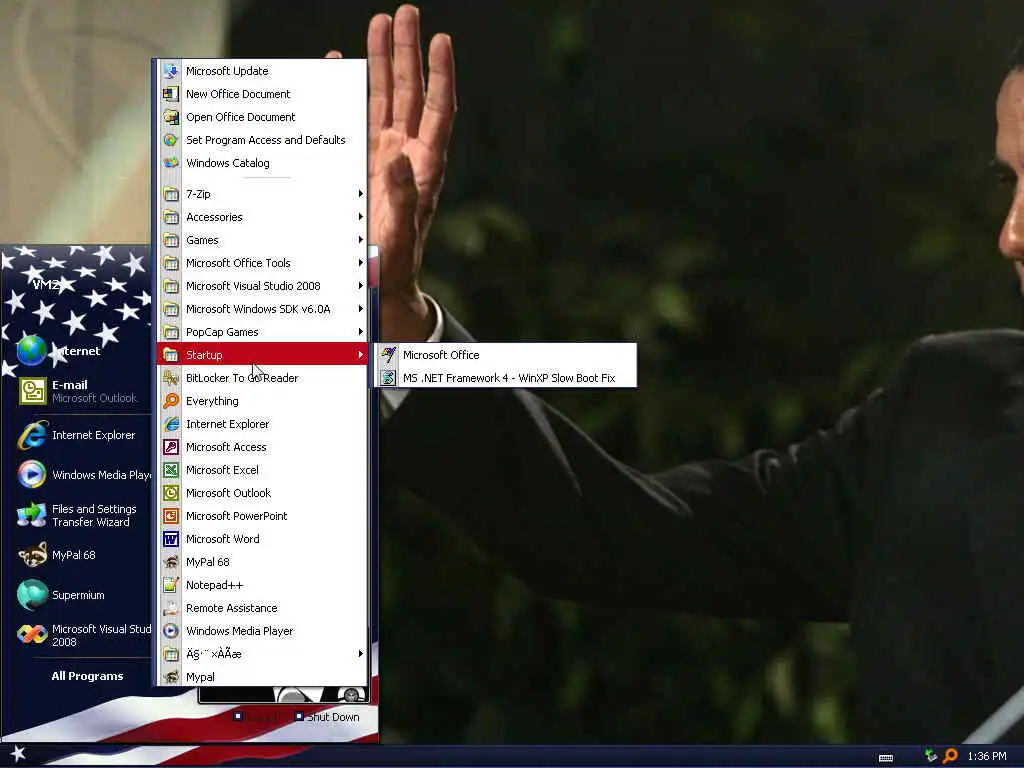Click the 1:36 PM clock
The height and width of the screenshot is (768, 1024).
click(x=987, y=756)
